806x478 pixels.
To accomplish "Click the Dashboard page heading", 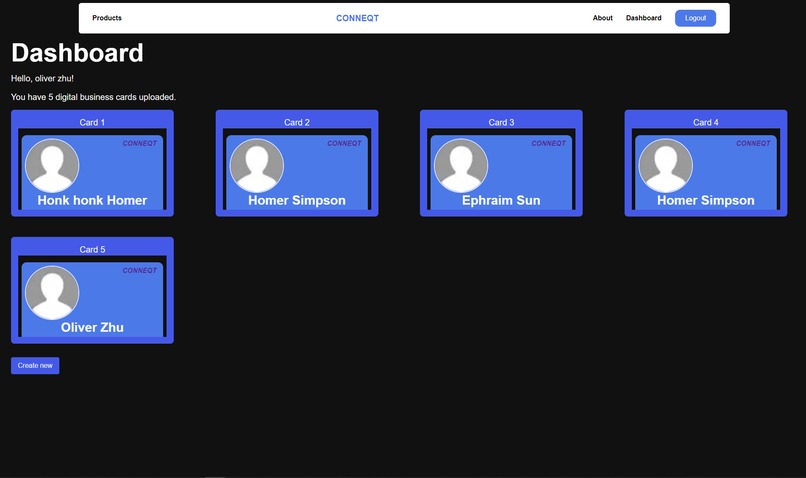I will (x=77, y=53).
